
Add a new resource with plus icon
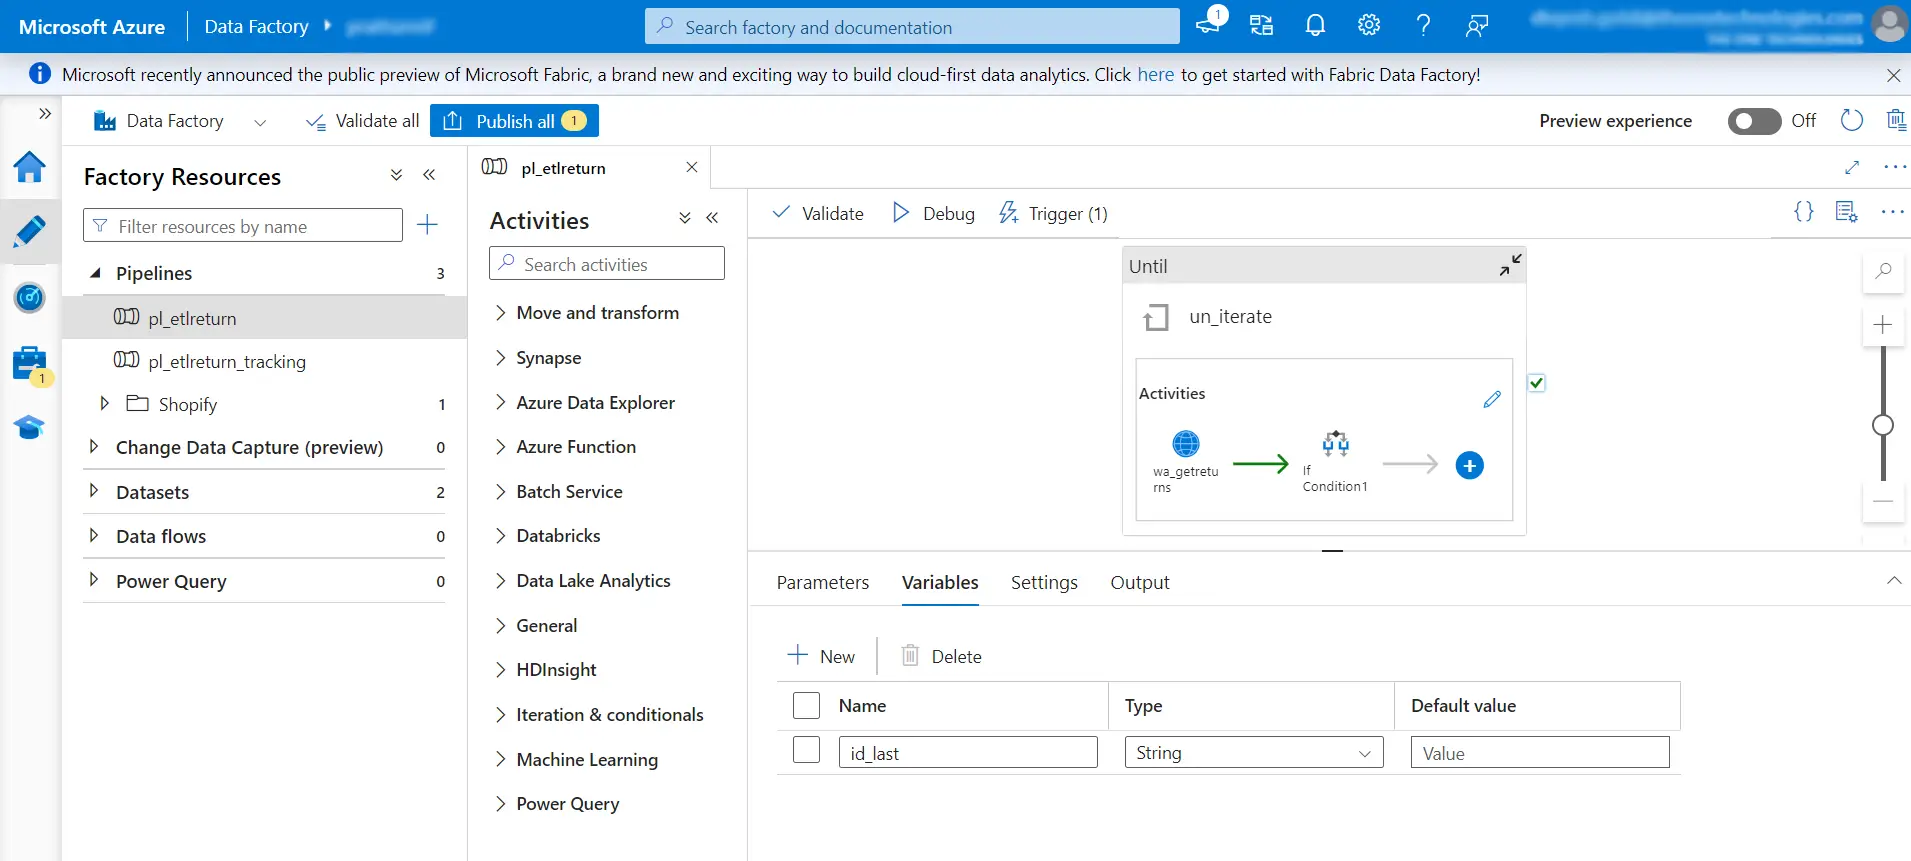(x=427, y=225)
